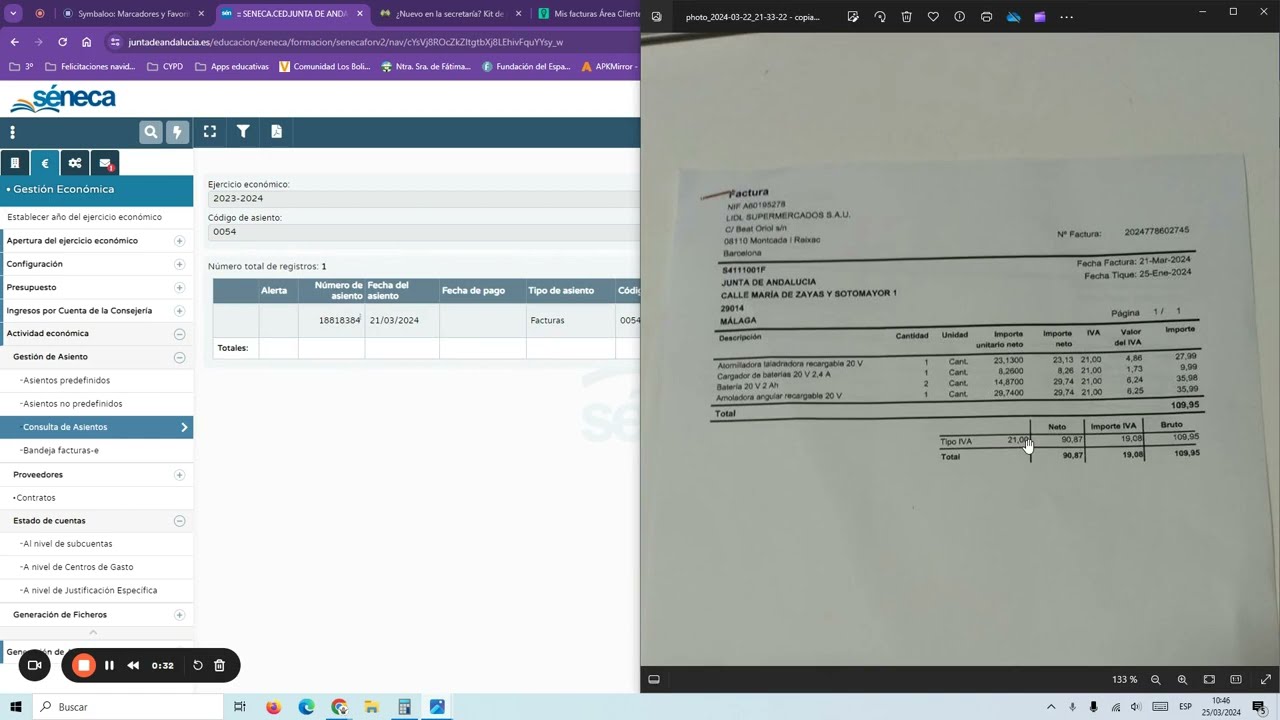Show photo file info icon
This screenshot has height=720, width=1280.
(960, 17)
